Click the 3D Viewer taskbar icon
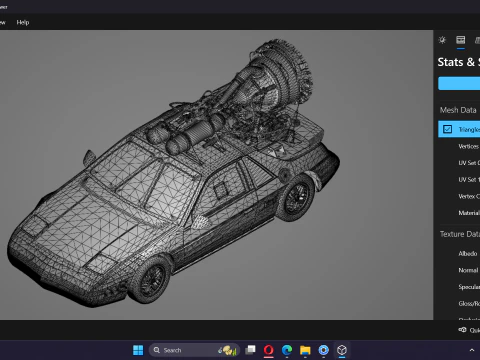The height and width of the screenshot is (360, 480). coord(342,350)
